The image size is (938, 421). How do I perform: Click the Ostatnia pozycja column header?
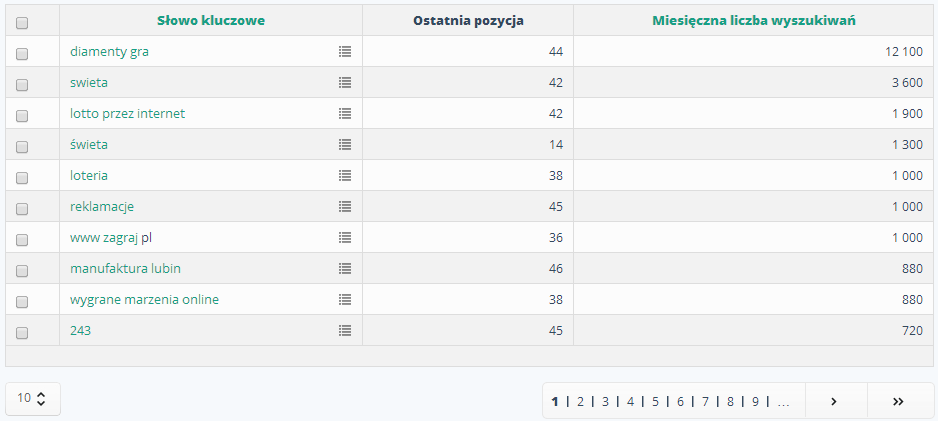point(467,20)
